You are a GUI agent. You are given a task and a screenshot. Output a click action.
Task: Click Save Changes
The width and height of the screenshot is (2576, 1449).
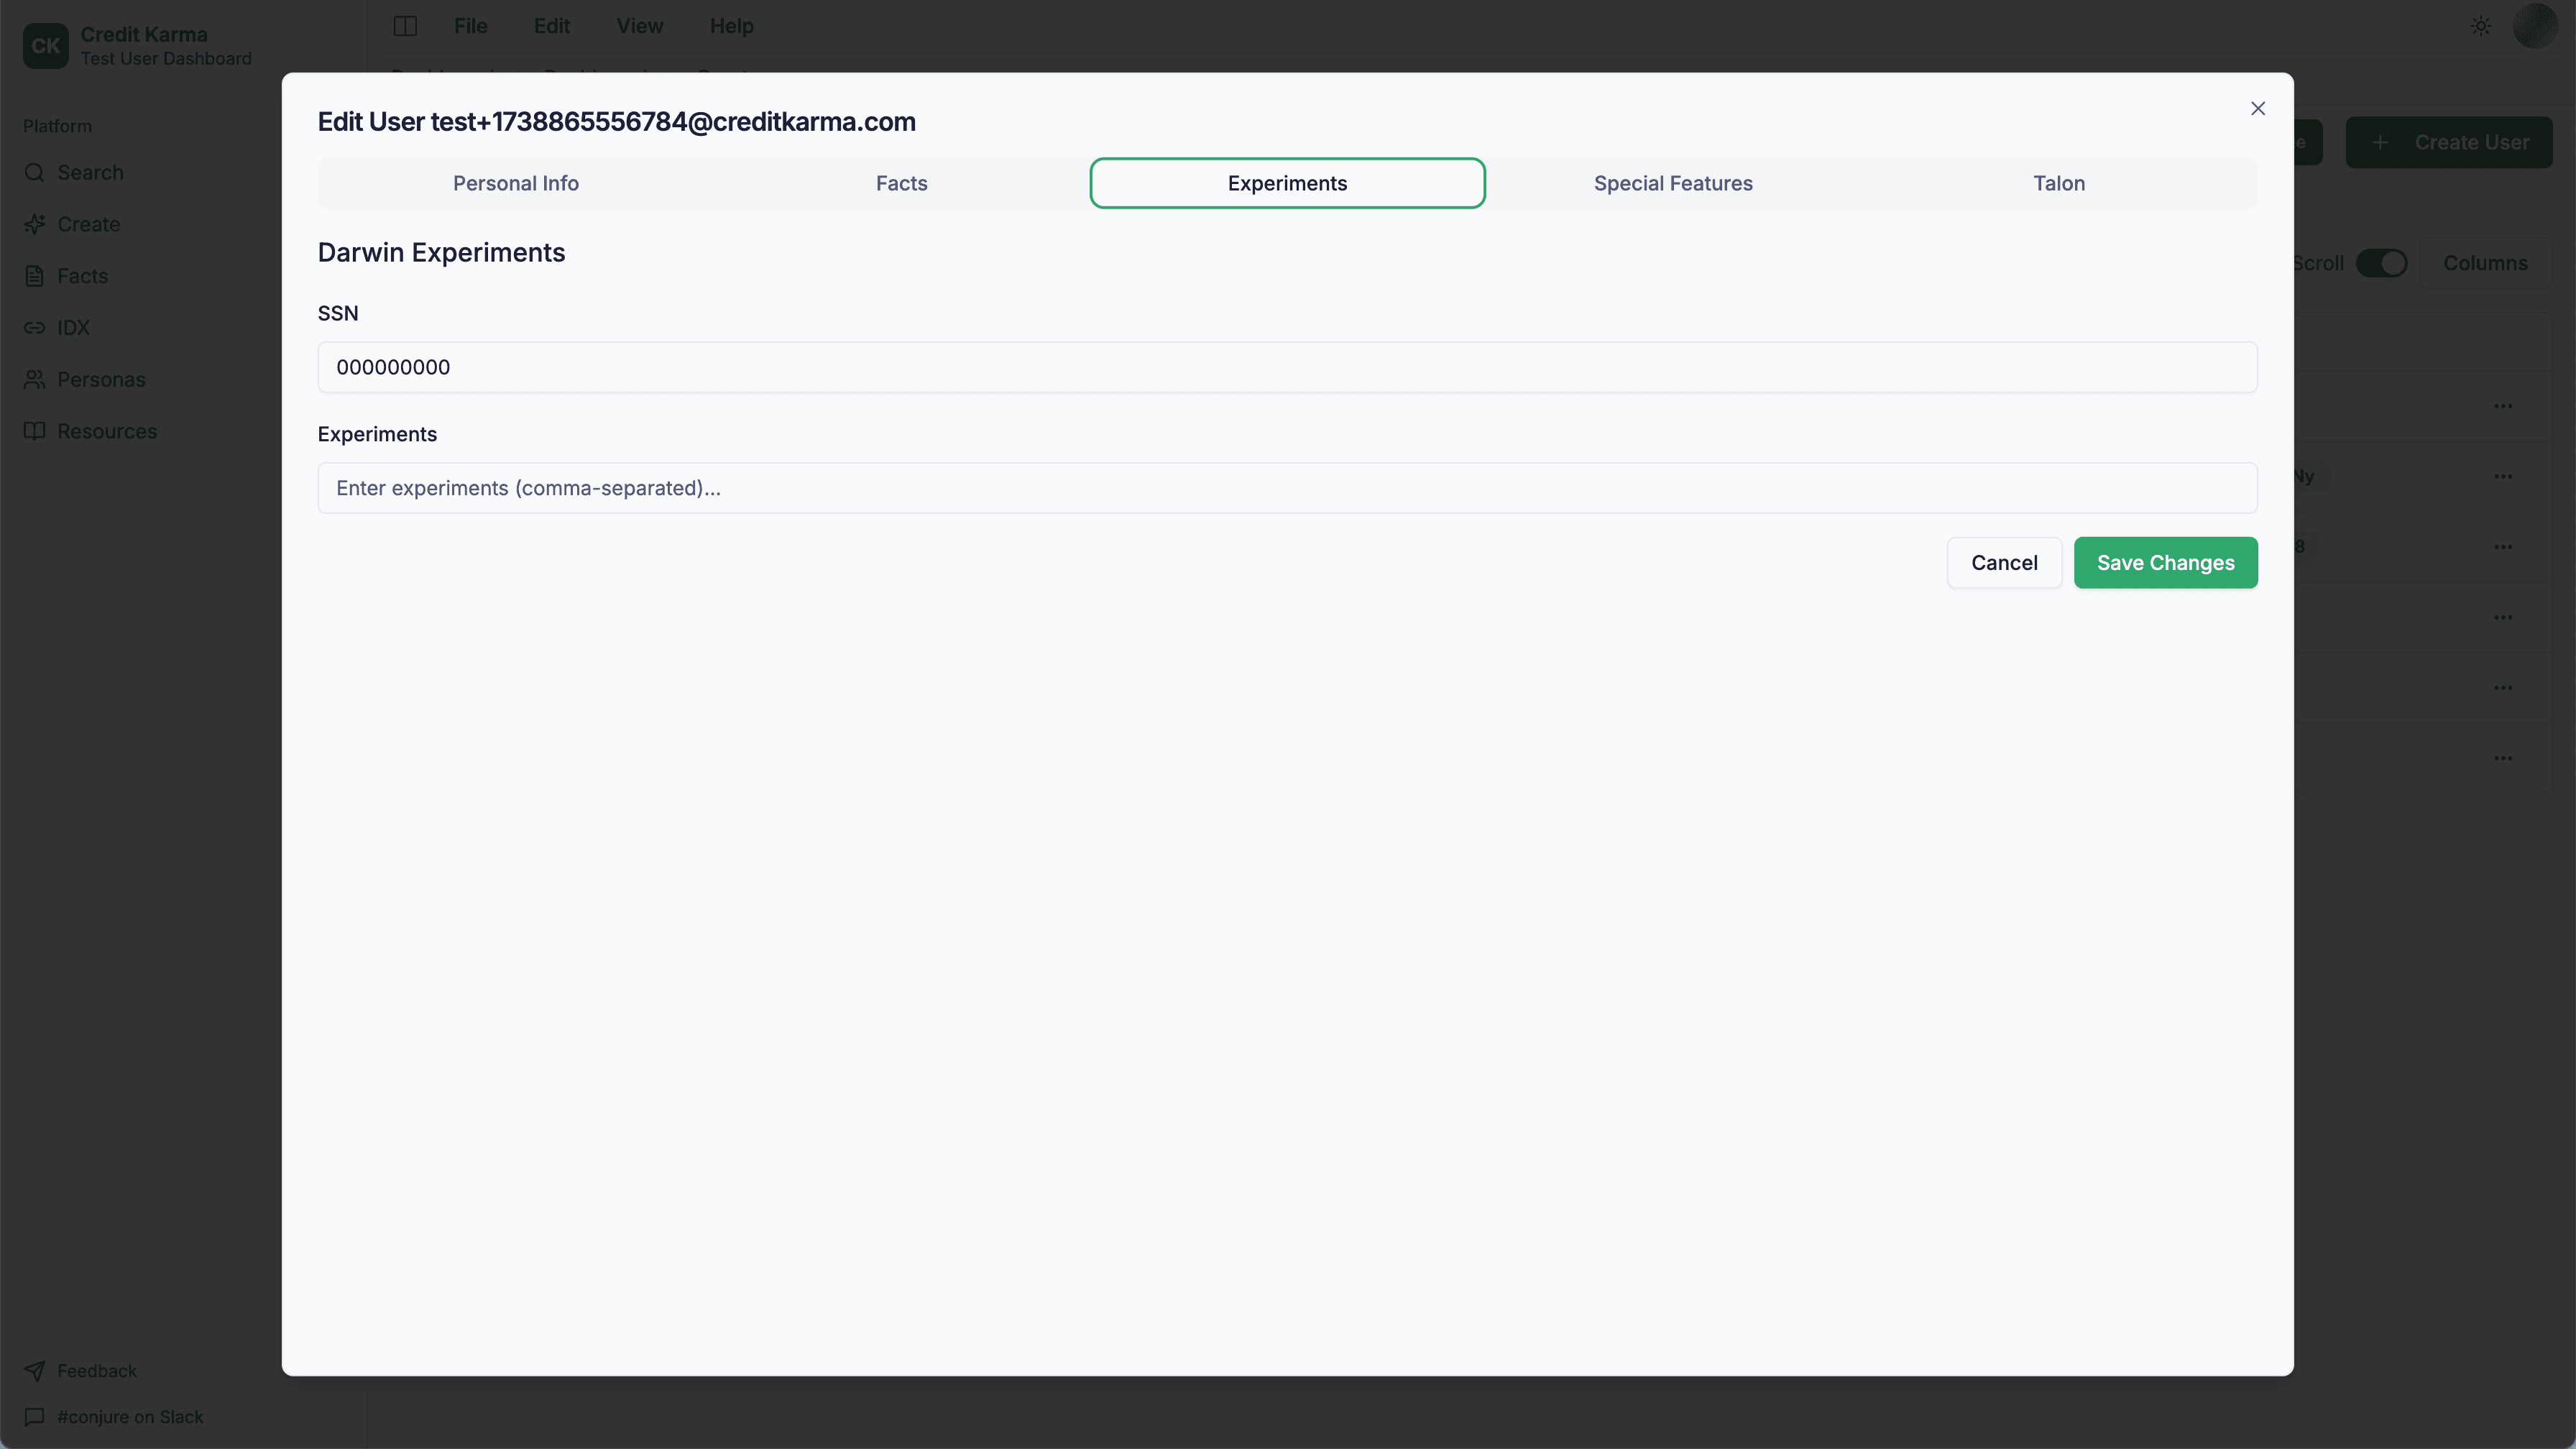(x=2166, y=562)
